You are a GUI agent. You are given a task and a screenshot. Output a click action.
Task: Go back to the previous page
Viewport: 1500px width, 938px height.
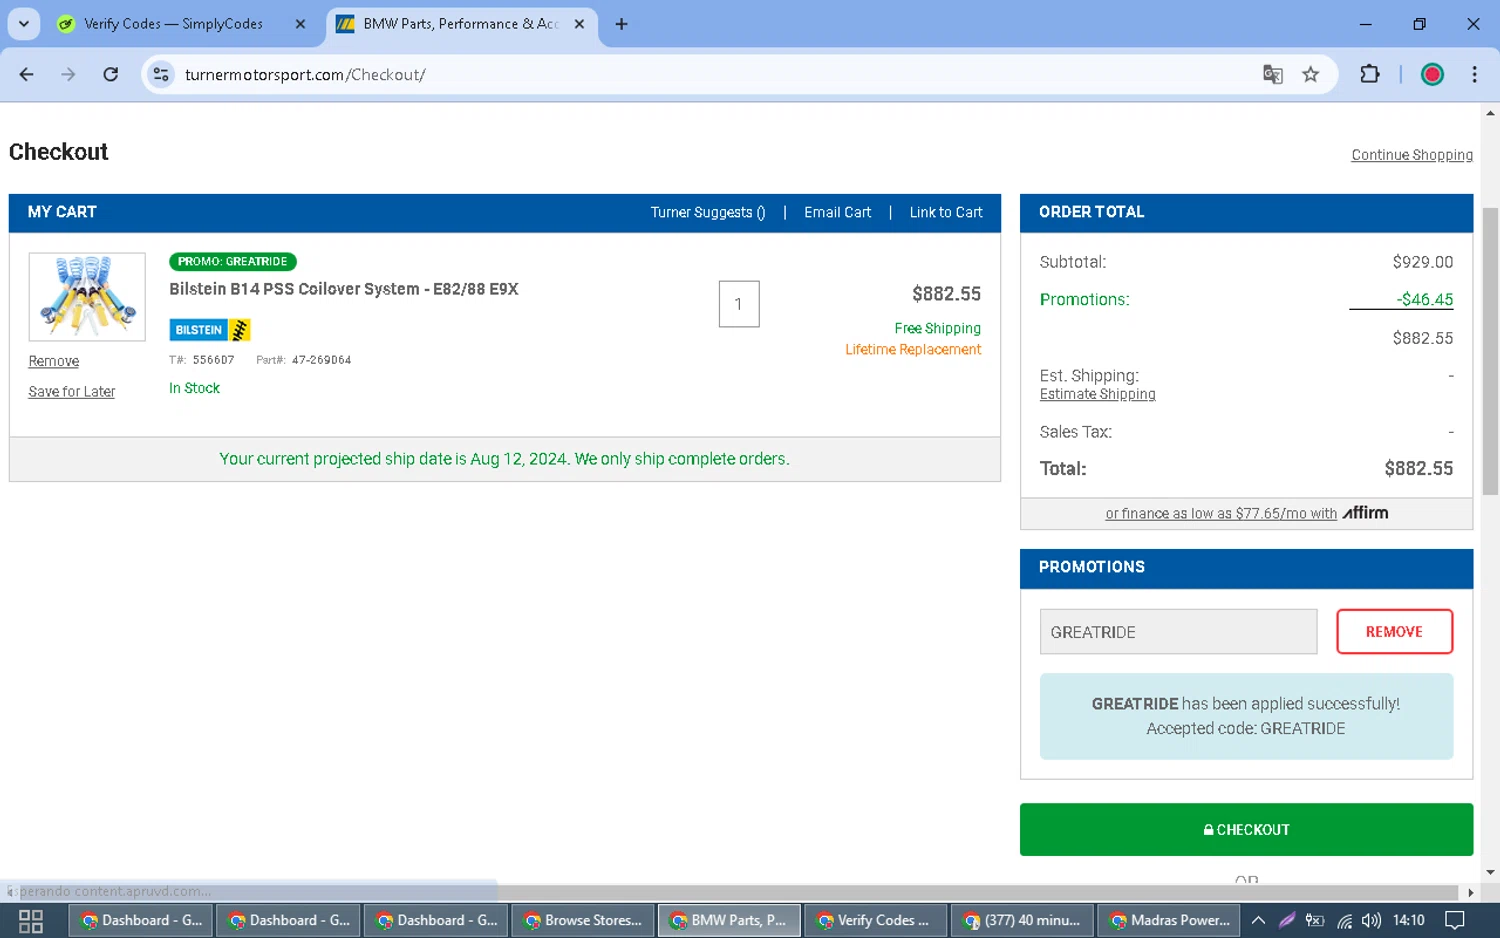[x=27, y=74]
